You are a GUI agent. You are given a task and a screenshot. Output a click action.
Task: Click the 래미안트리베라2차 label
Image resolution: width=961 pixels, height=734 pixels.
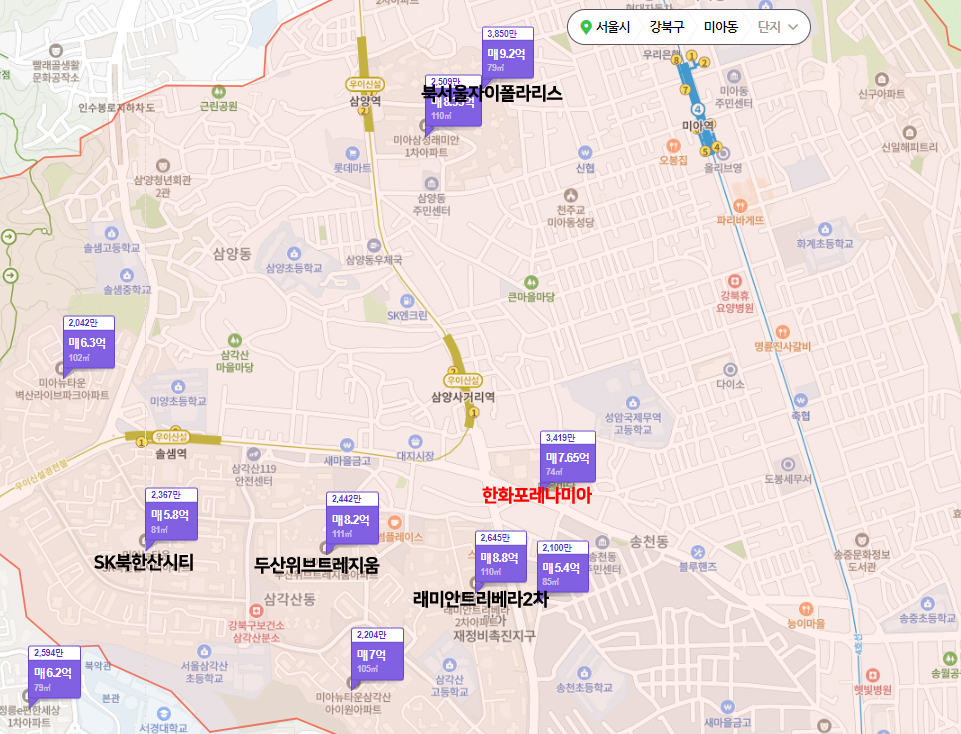click(480, 599)
